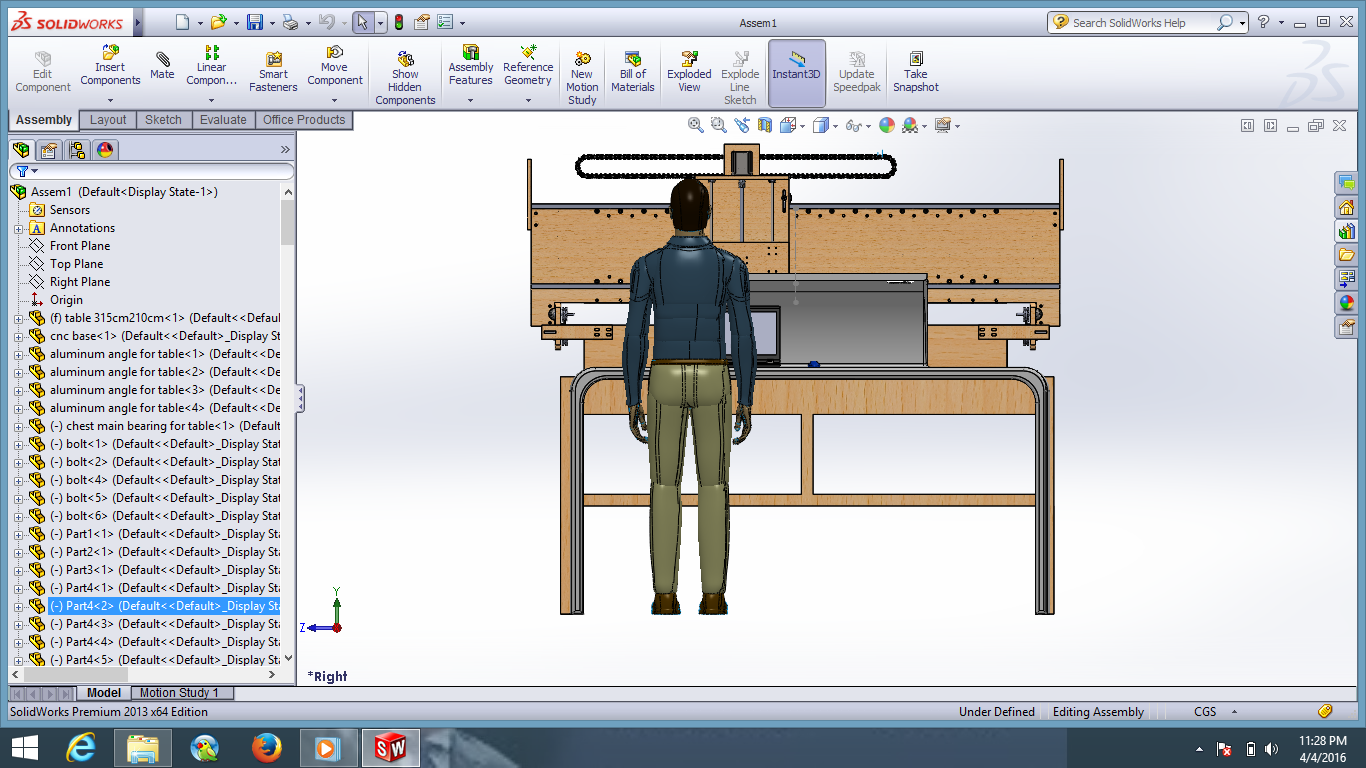Click the Insert Components tool icon
Image resolution: width=1366 pixels, height=768 pixels.
[x=111, y=51]
